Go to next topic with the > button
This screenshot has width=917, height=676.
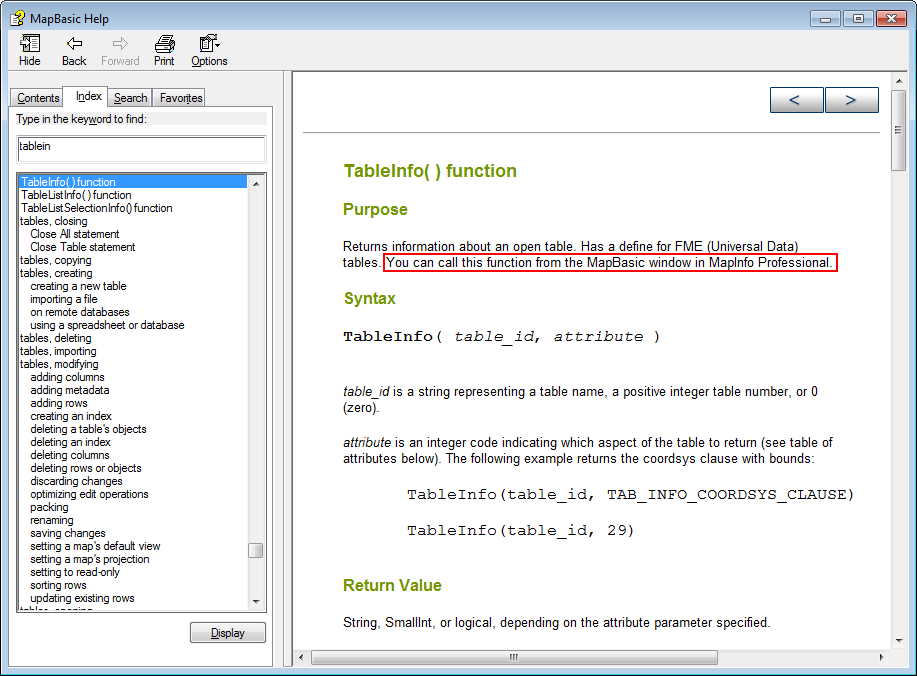point(851,99)
